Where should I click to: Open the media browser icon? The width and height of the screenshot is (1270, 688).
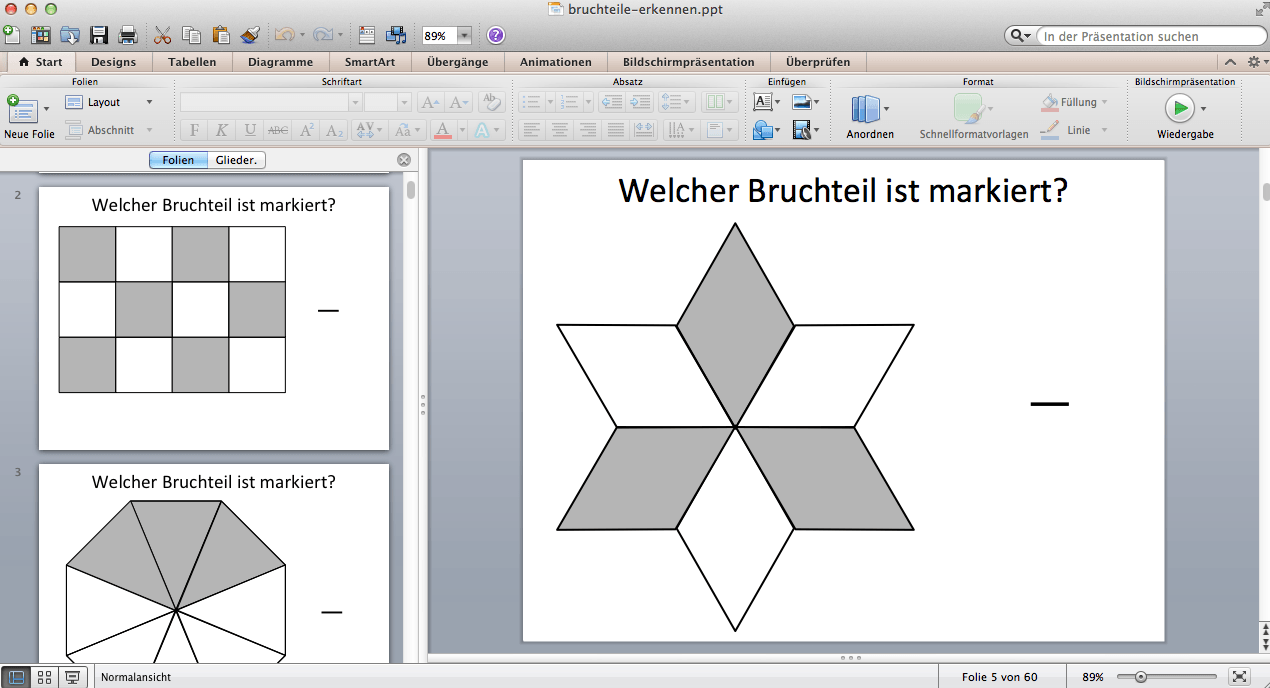tap(396, 35)
